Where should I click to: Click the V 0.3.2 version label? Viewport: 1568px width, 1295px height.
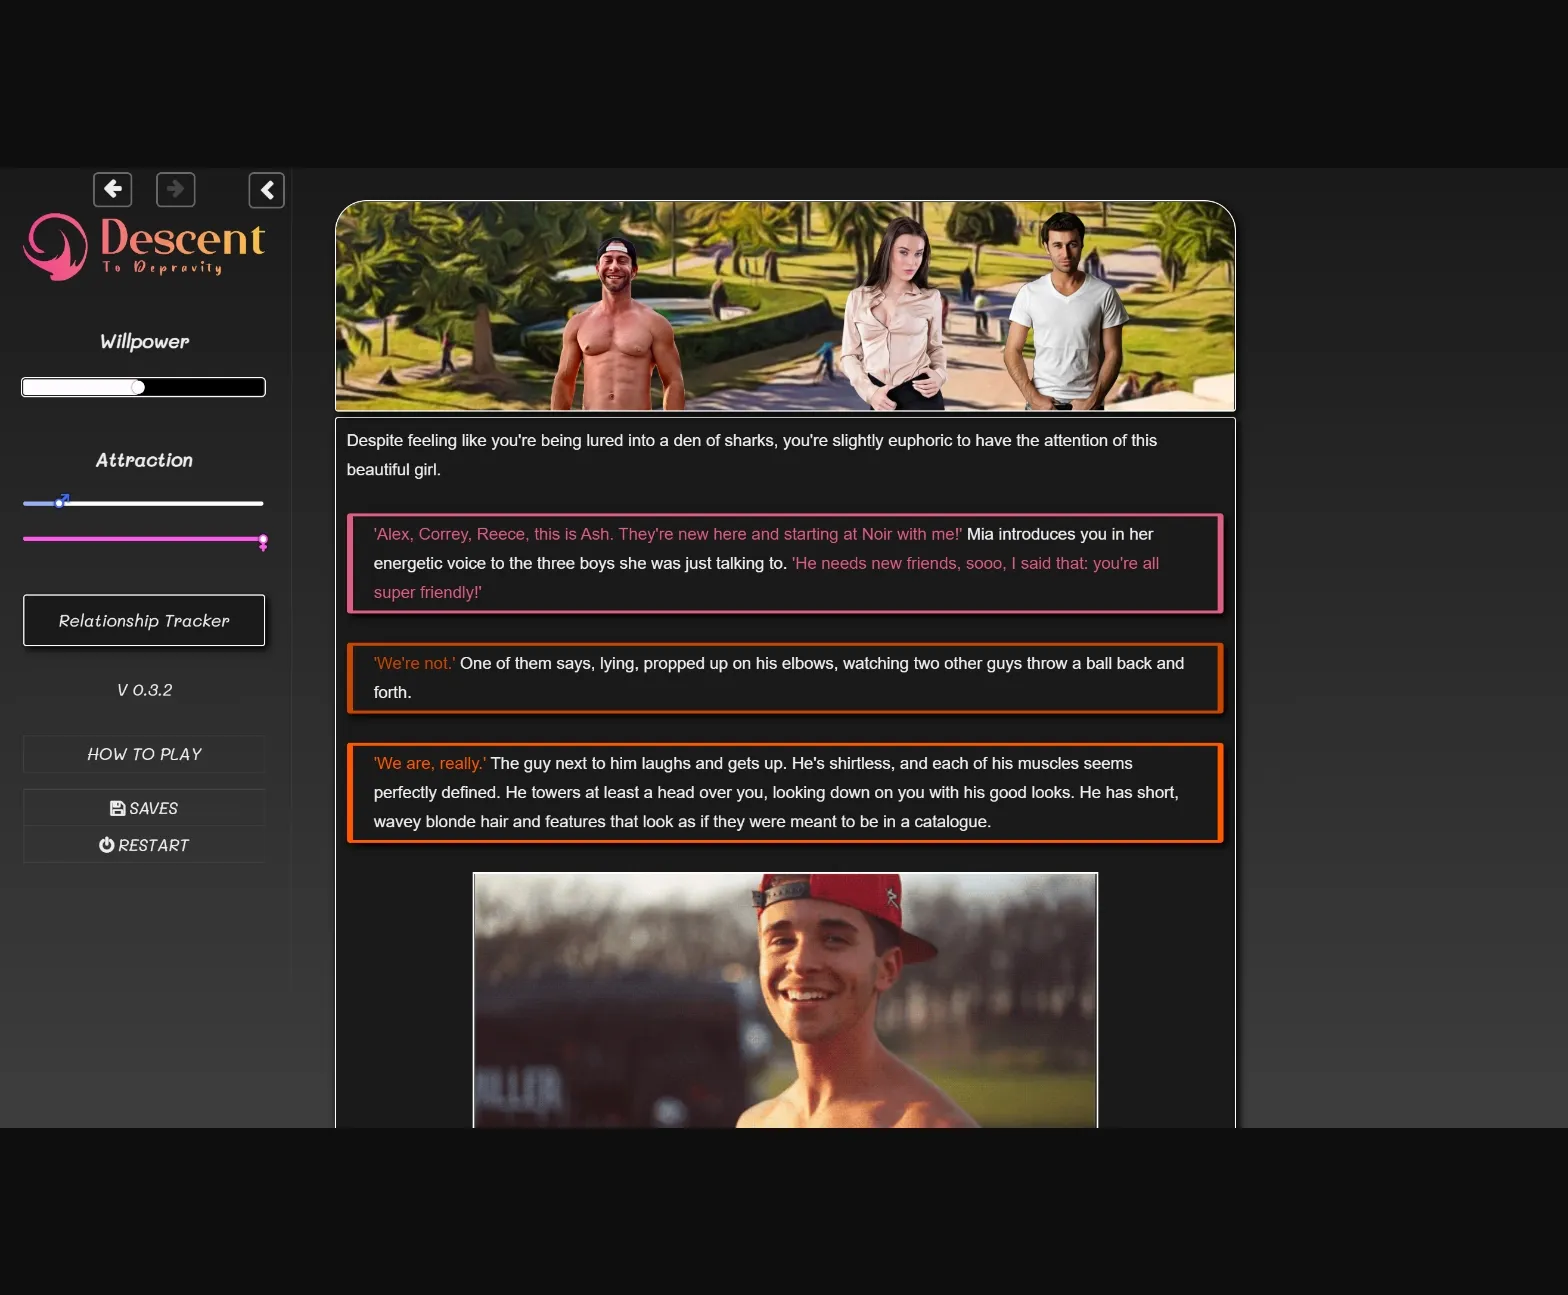144,690
